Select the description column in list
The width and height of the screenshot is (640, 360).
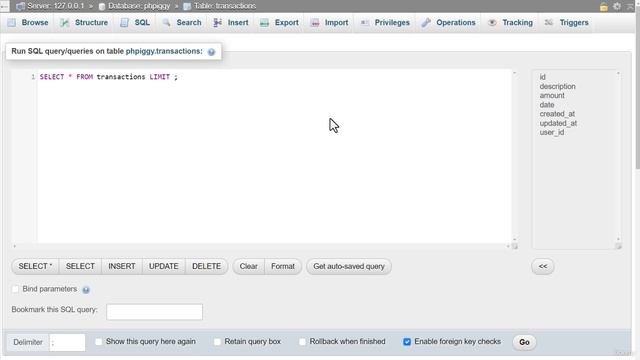(558, 87)
